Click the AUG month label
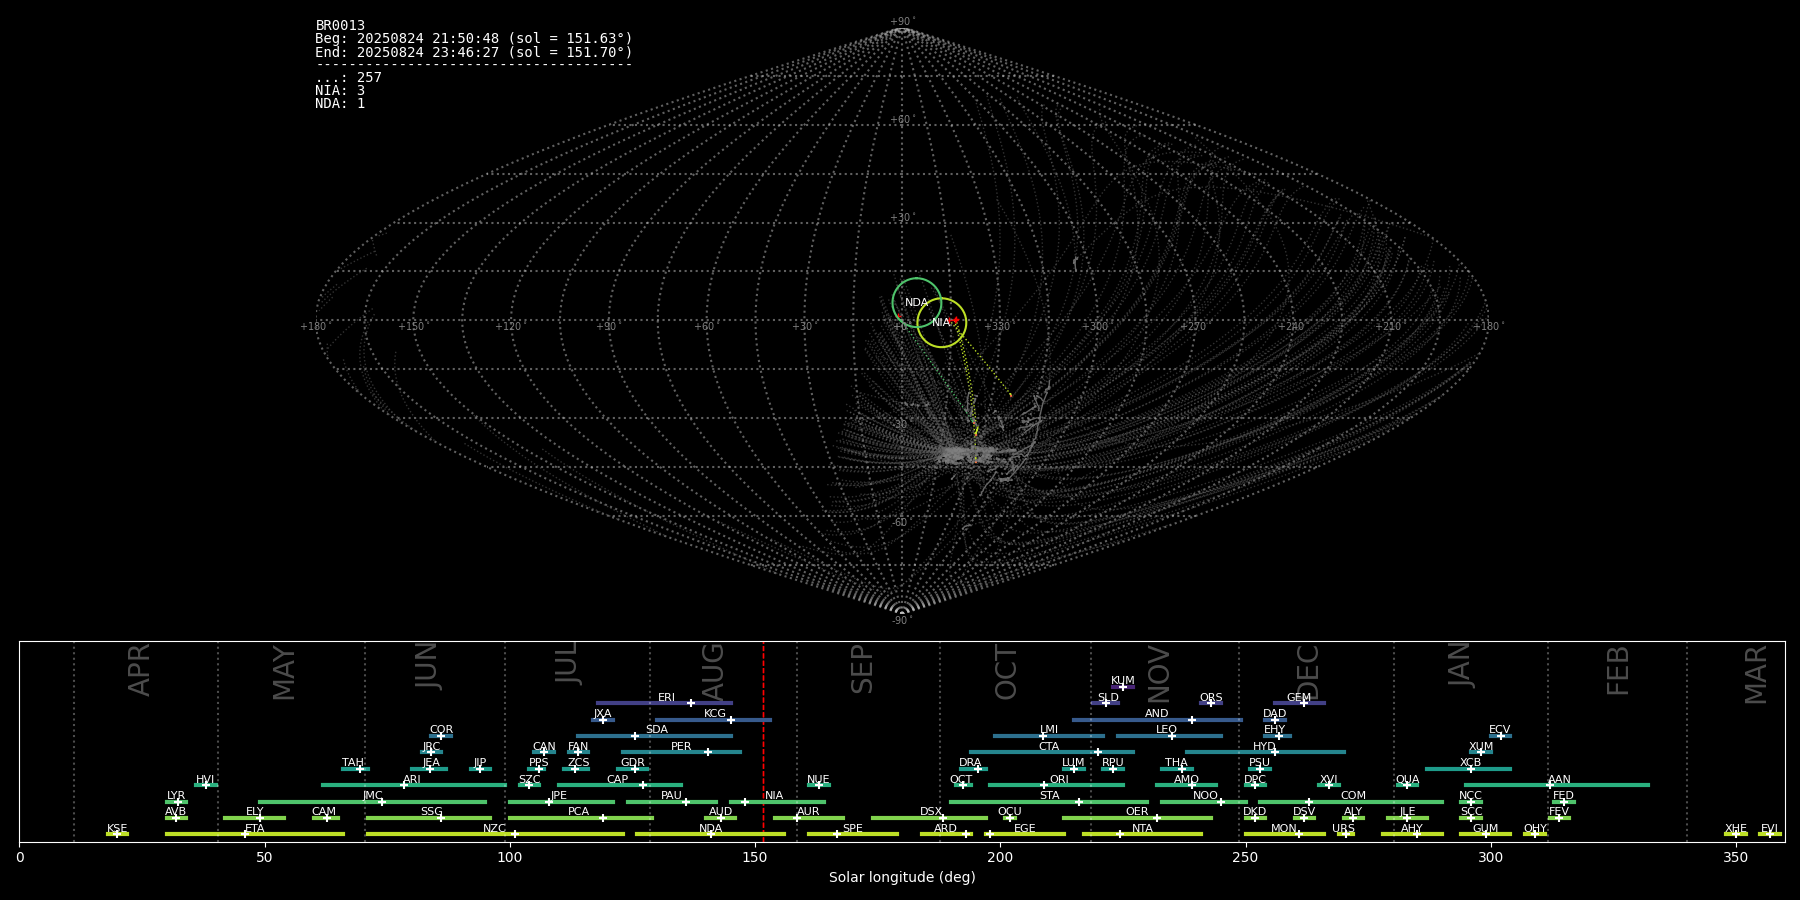The image size is (1800, 900). tap(712, 672)
